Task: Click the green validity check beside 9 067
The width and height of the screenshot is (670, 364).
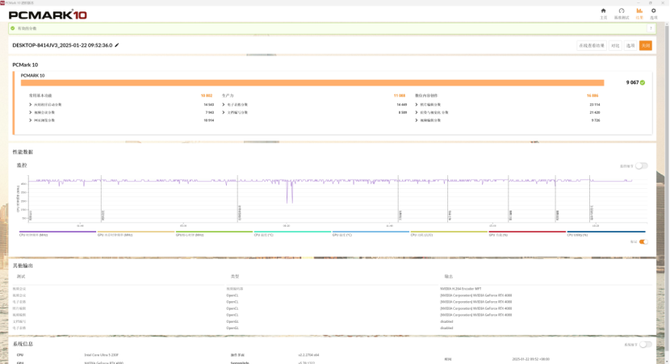Action: tap(643, 82)
